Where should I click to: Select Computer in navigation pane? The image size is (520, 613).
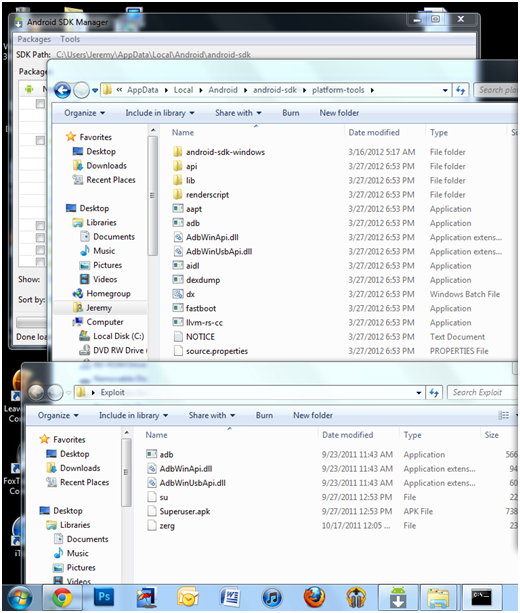point(104,322)
